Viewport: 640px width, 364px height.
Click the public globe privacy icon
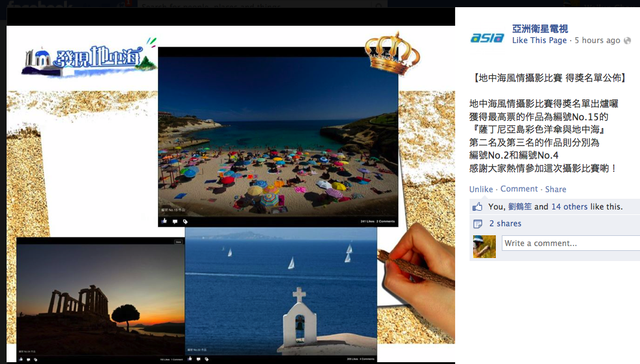point(627,40)
